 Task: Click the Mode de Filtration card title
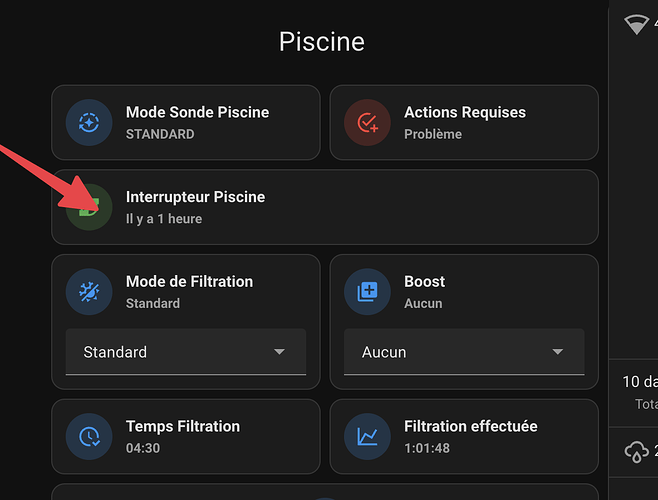tap(189, 281)
